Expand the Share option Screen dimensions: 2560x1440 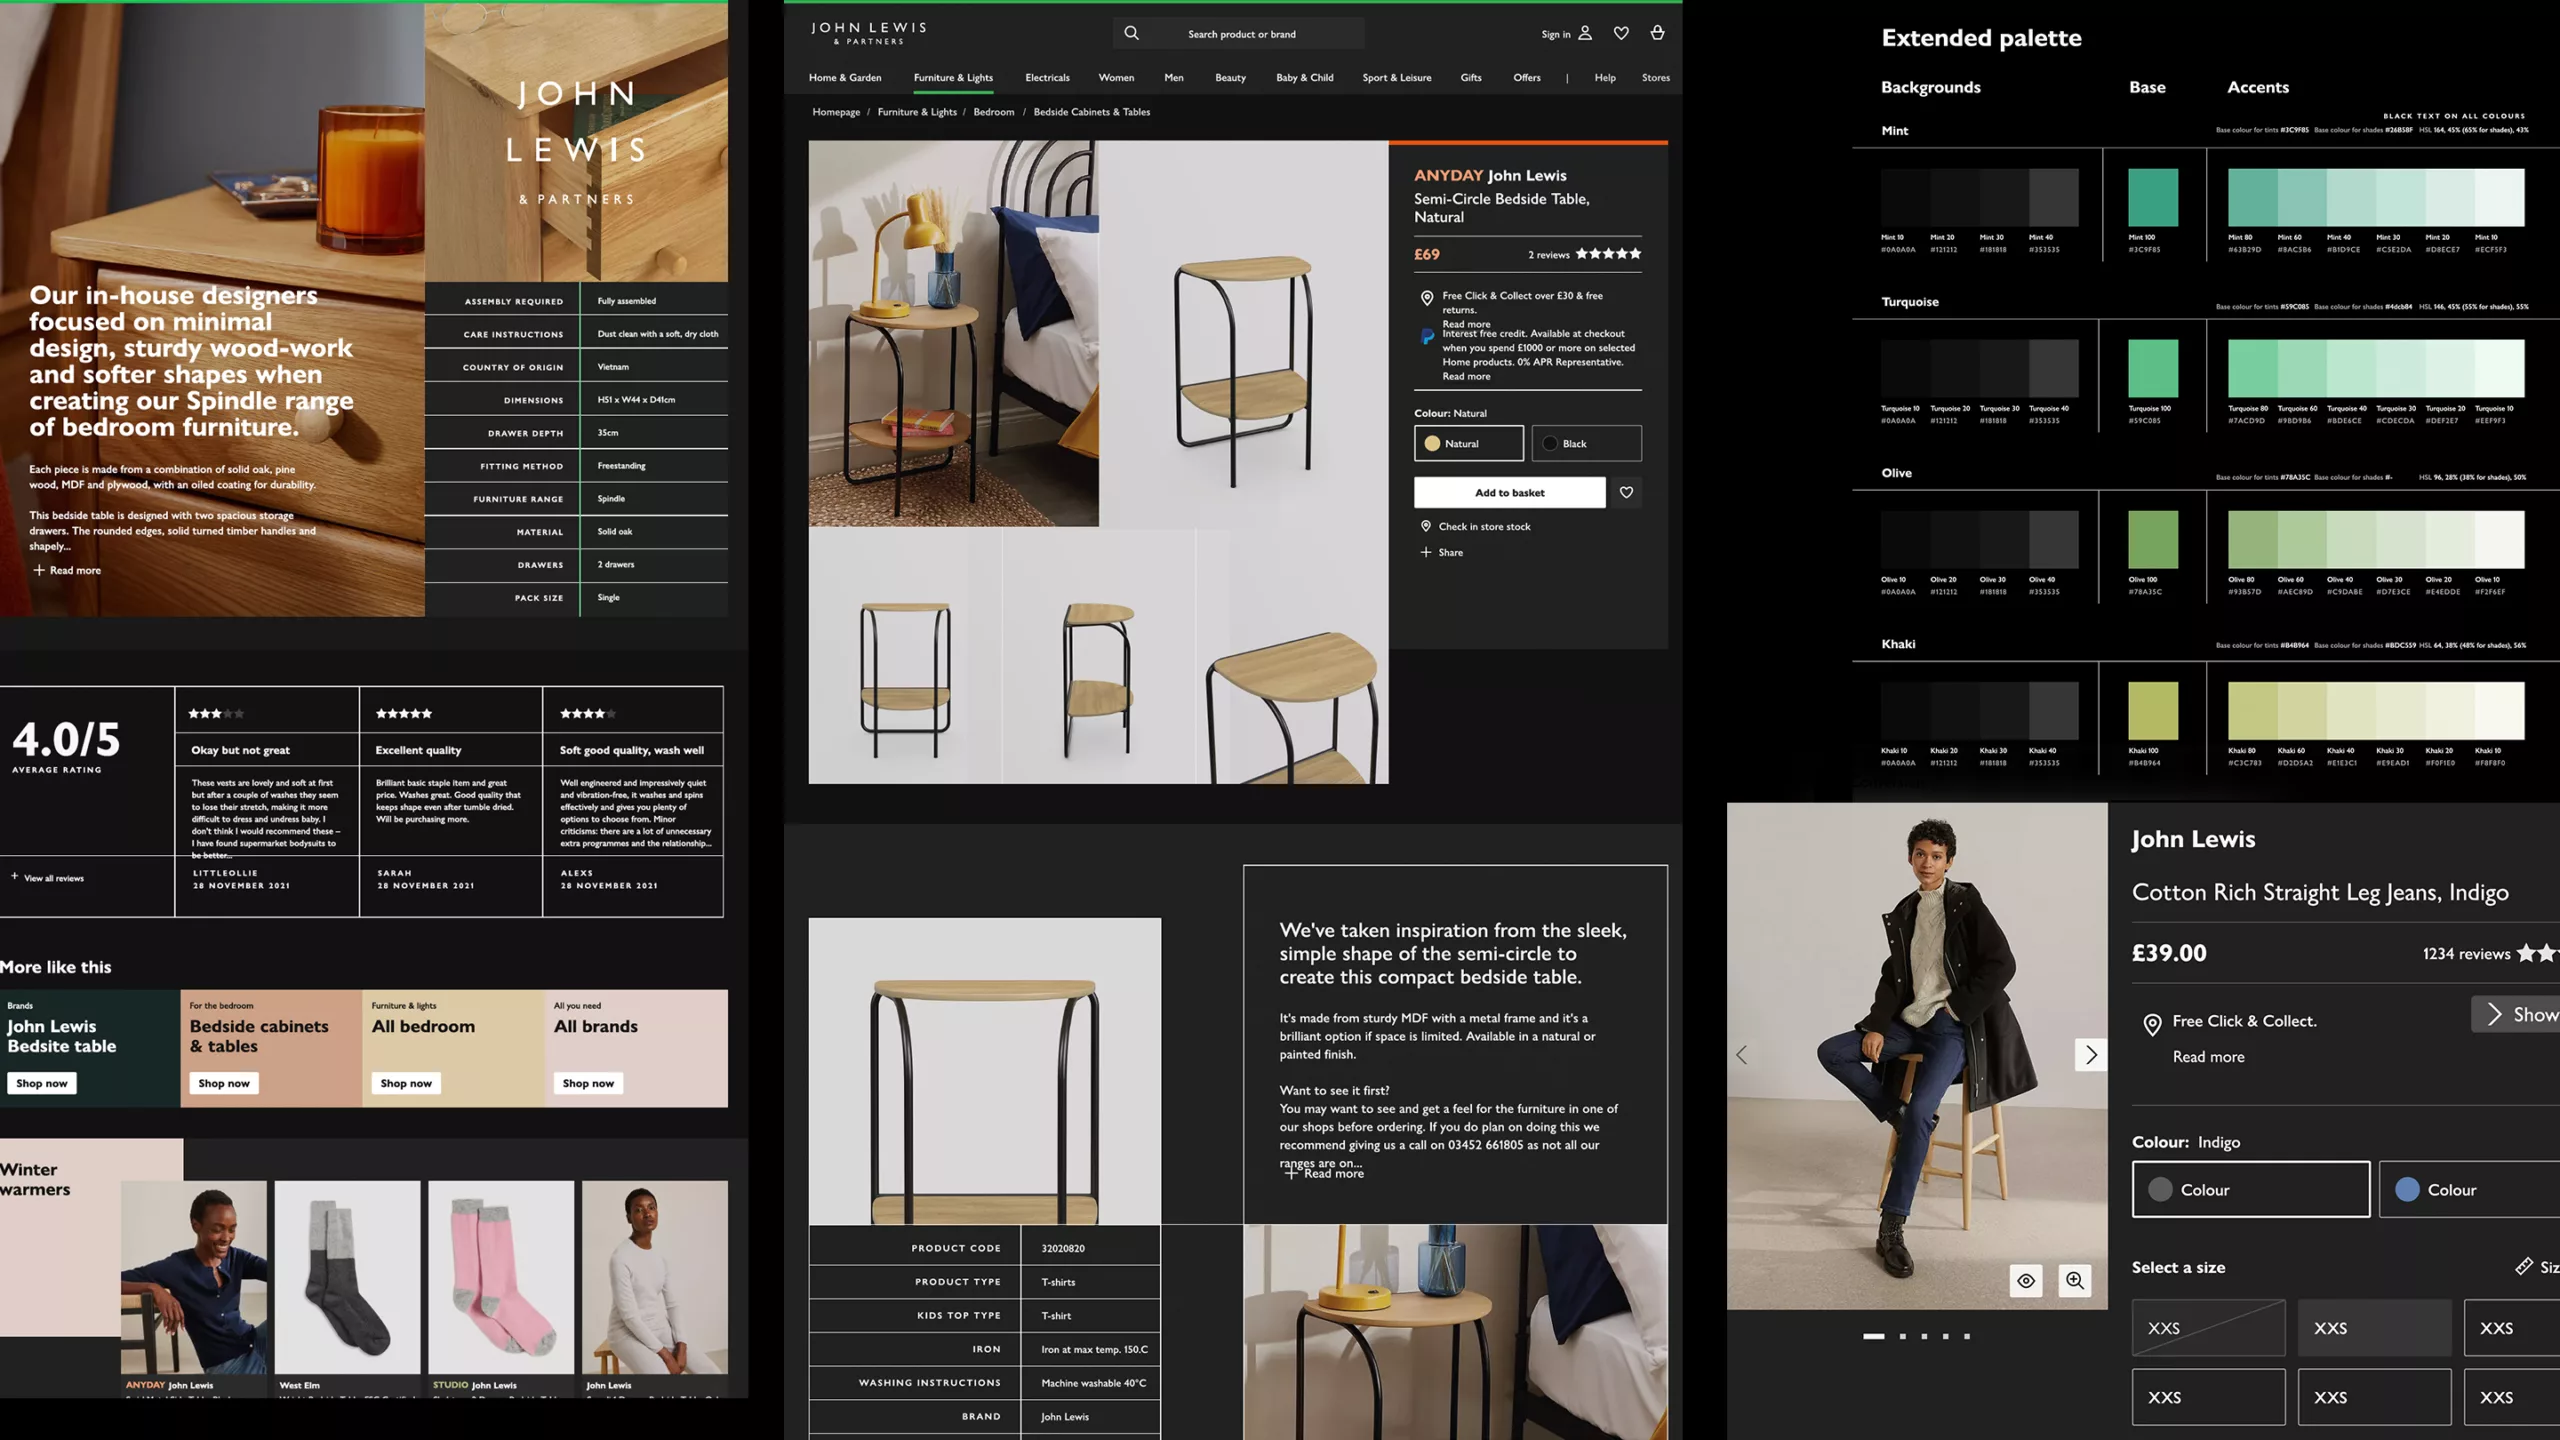(x=1441, y=552)
